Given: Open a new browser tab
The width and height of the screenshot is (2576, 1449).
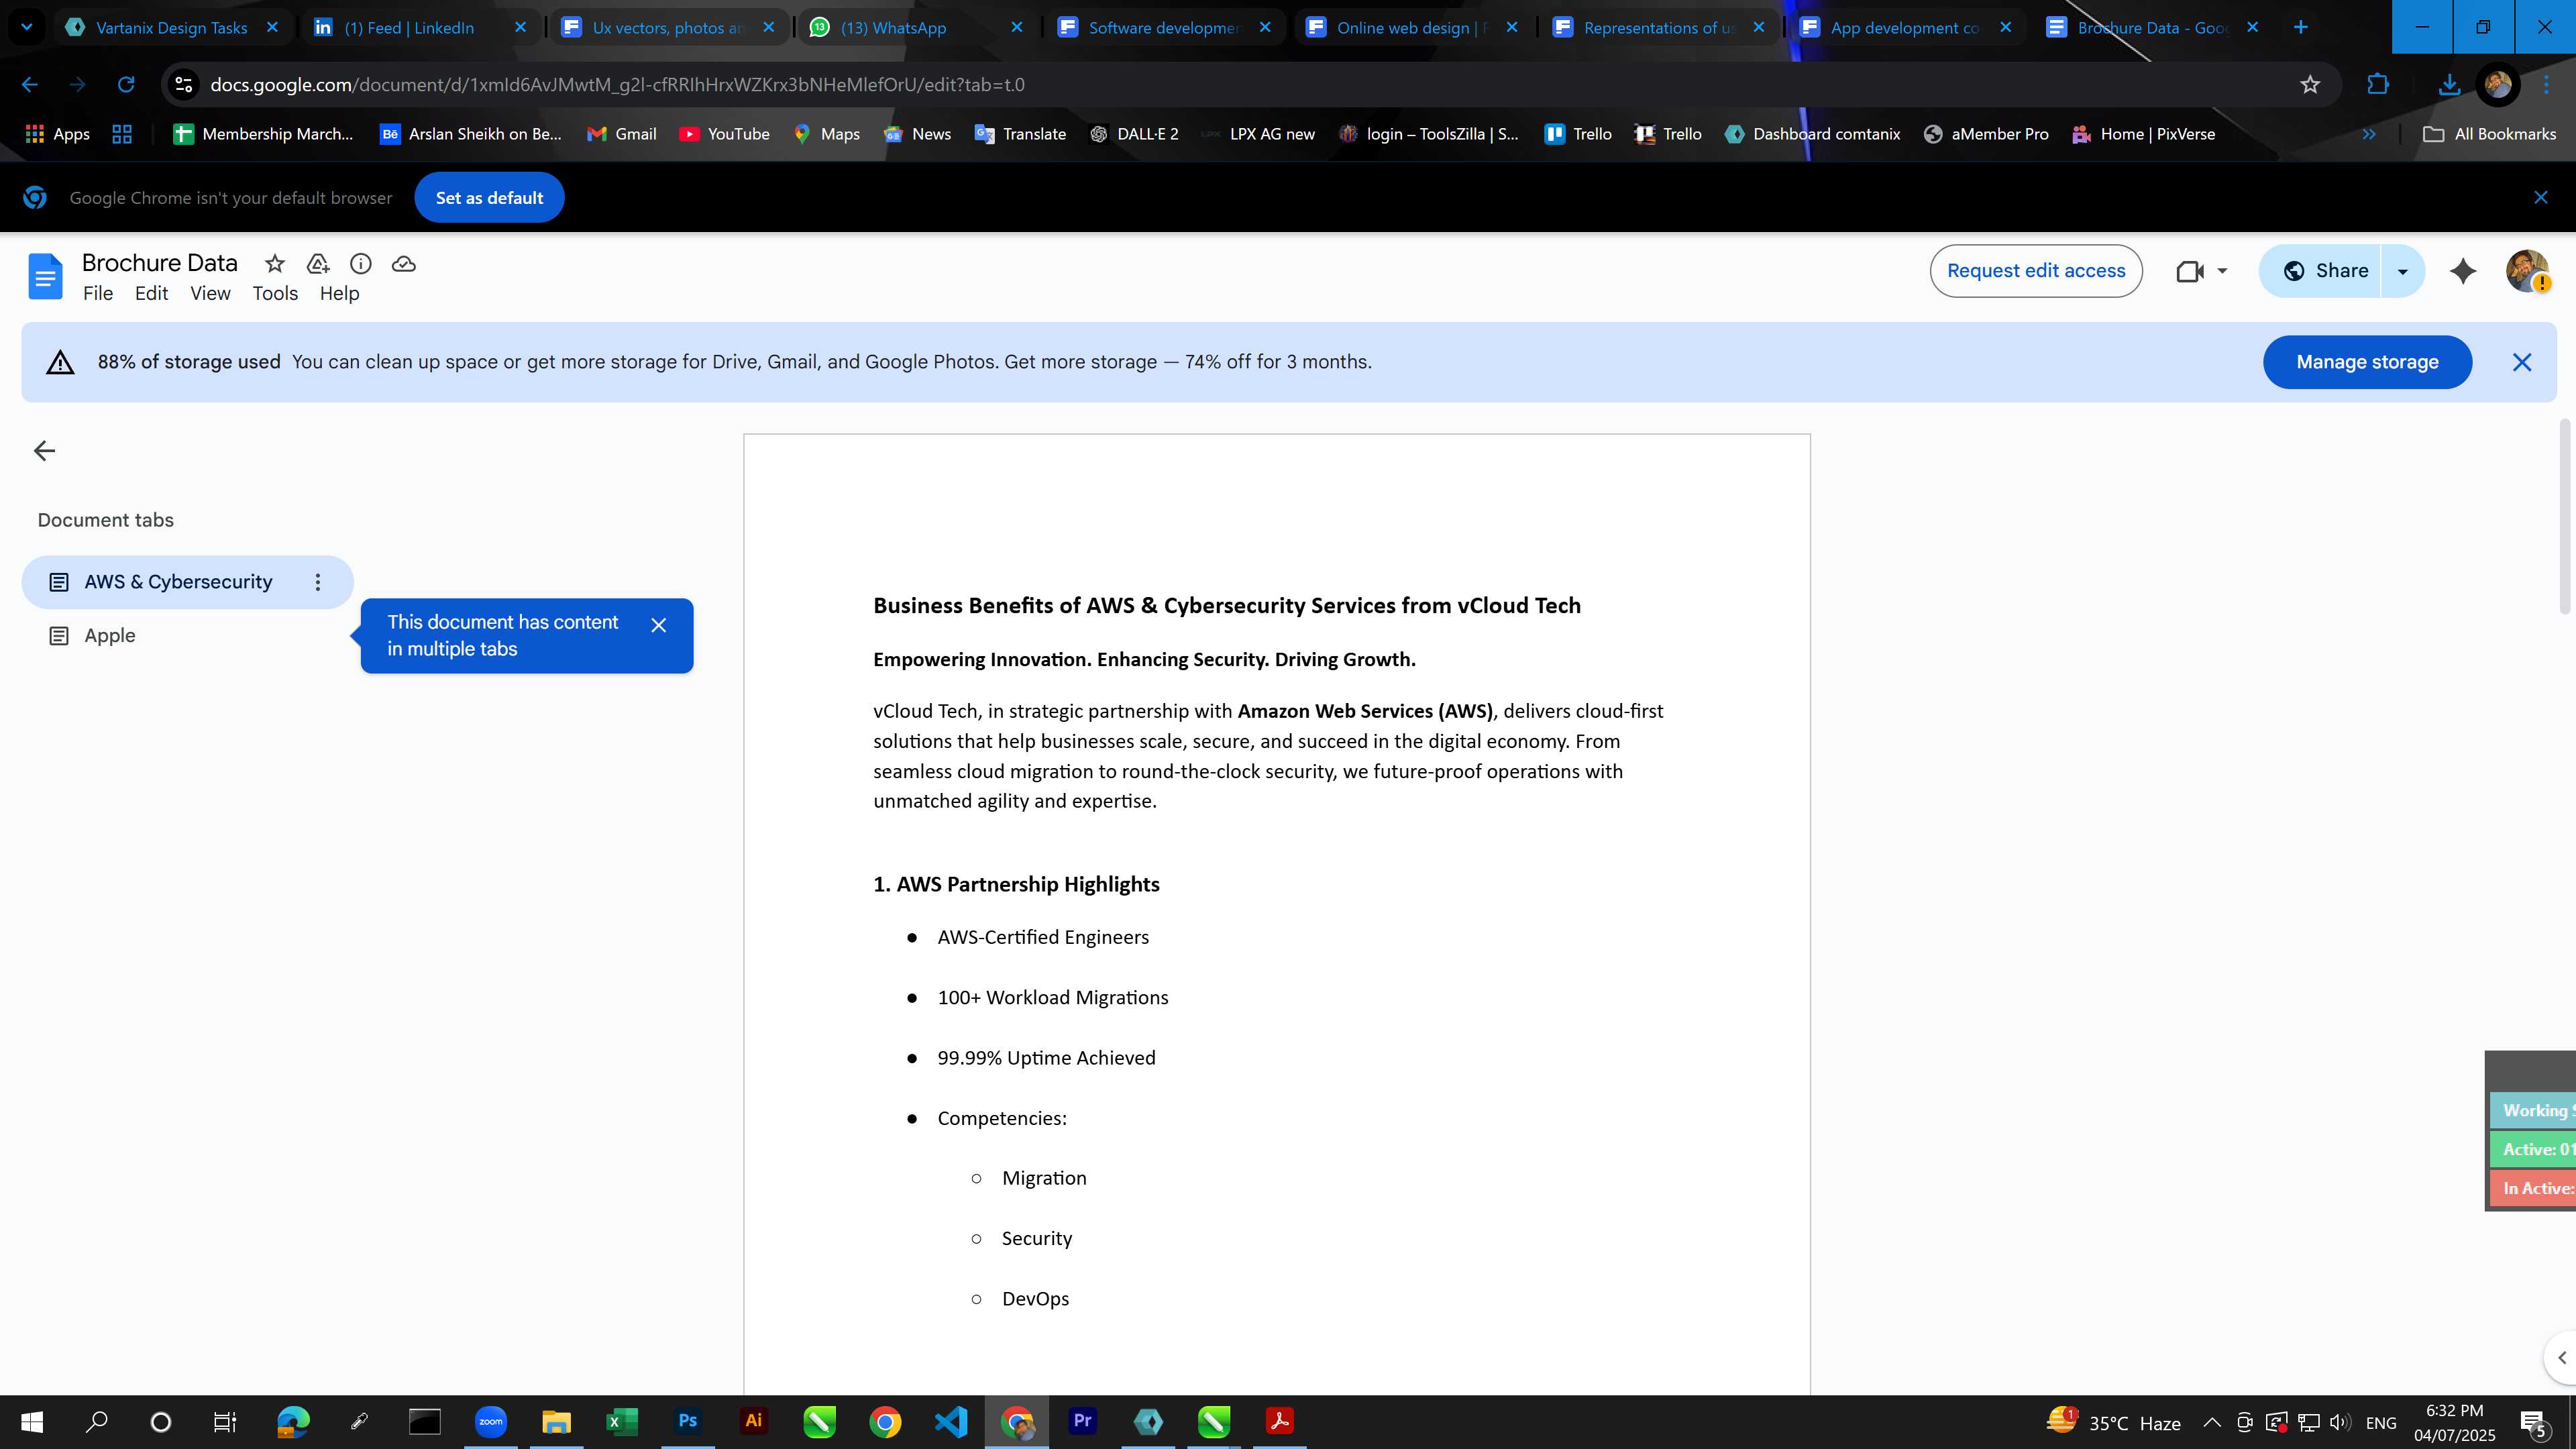Looking at the screenshot, I should pyautogui.click(x=2301, y=27).
